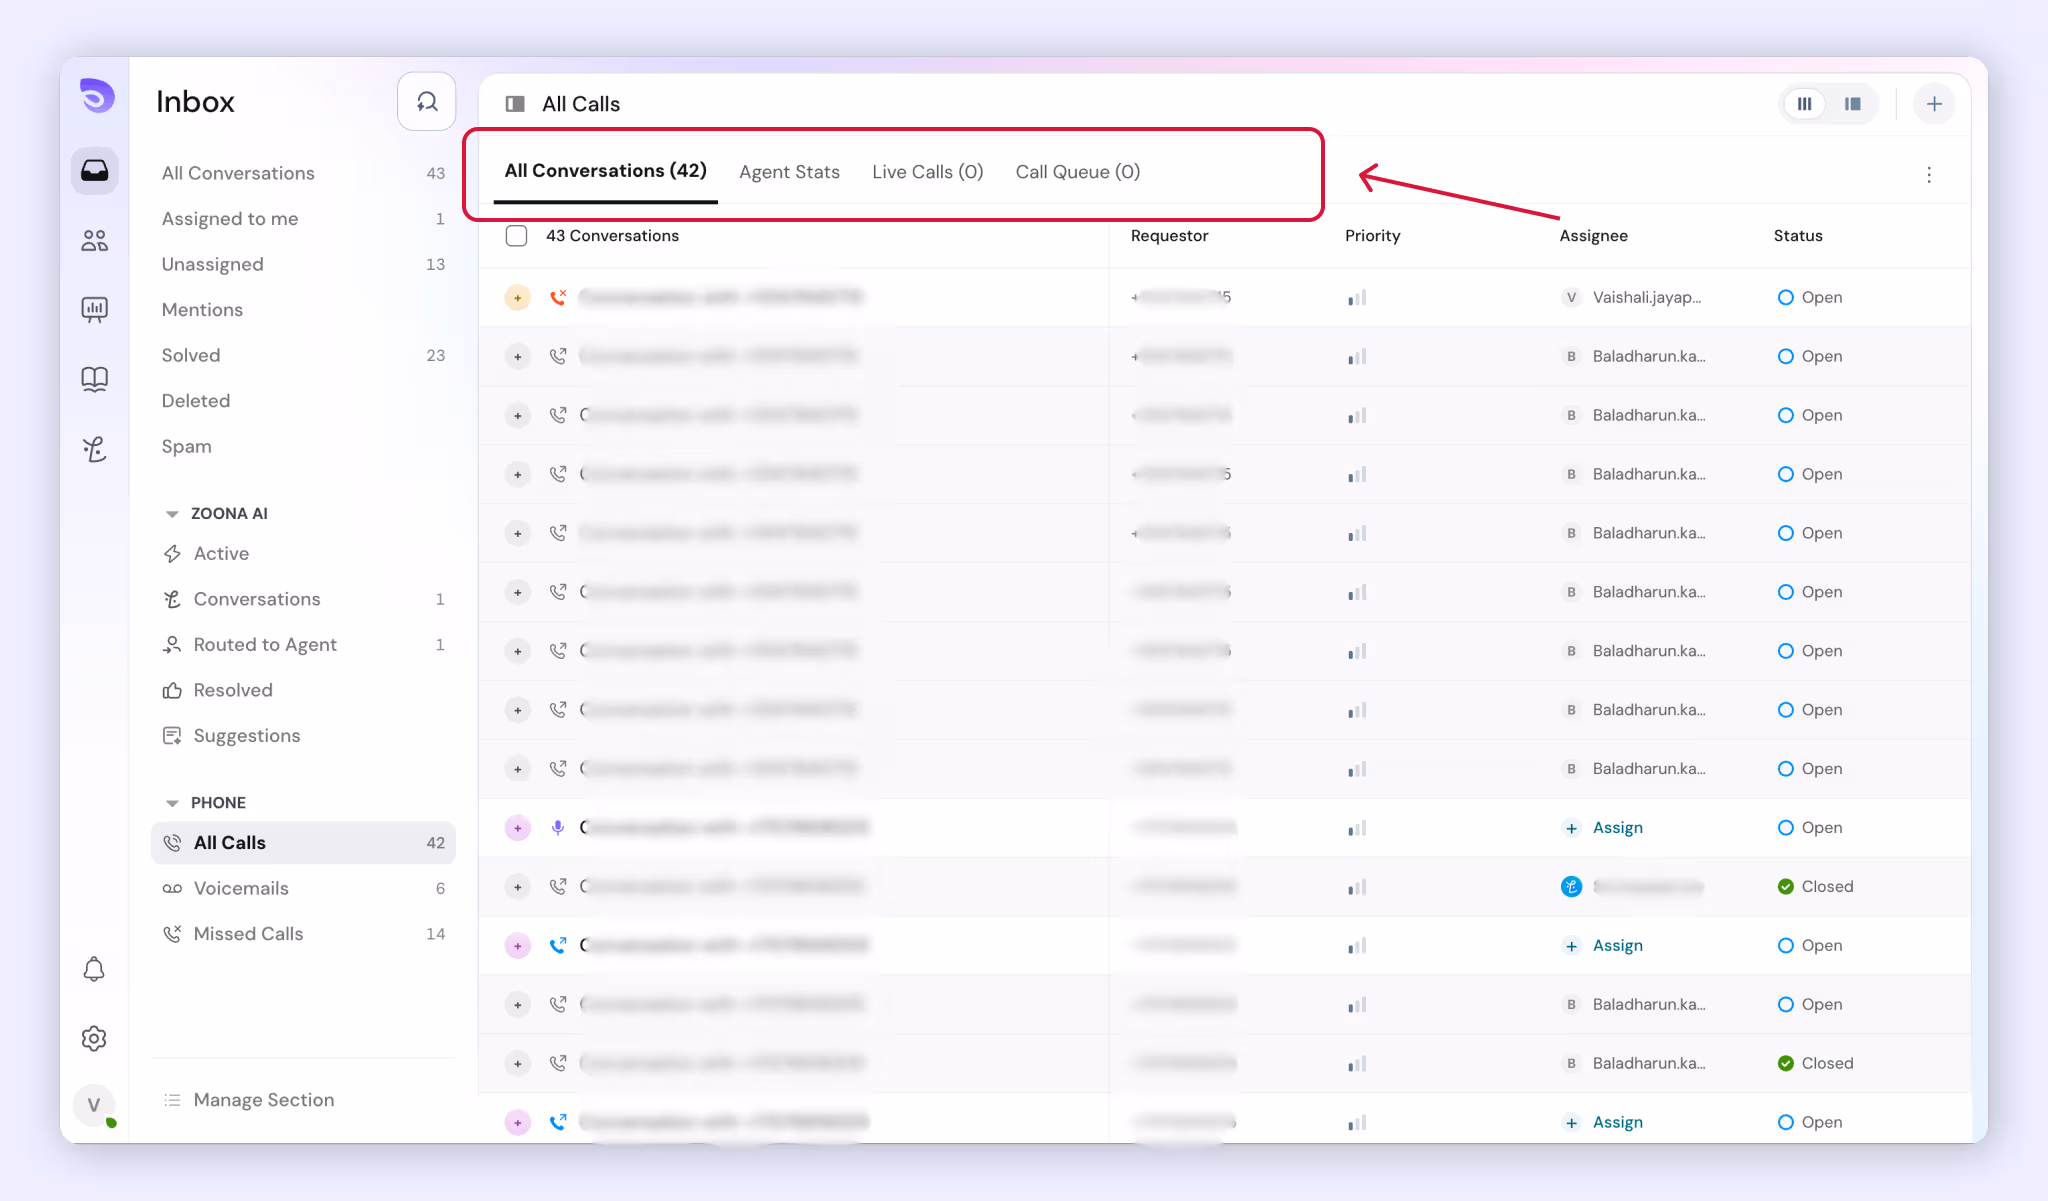Open Spam view

pyautogui.click(x=303, y=446)
